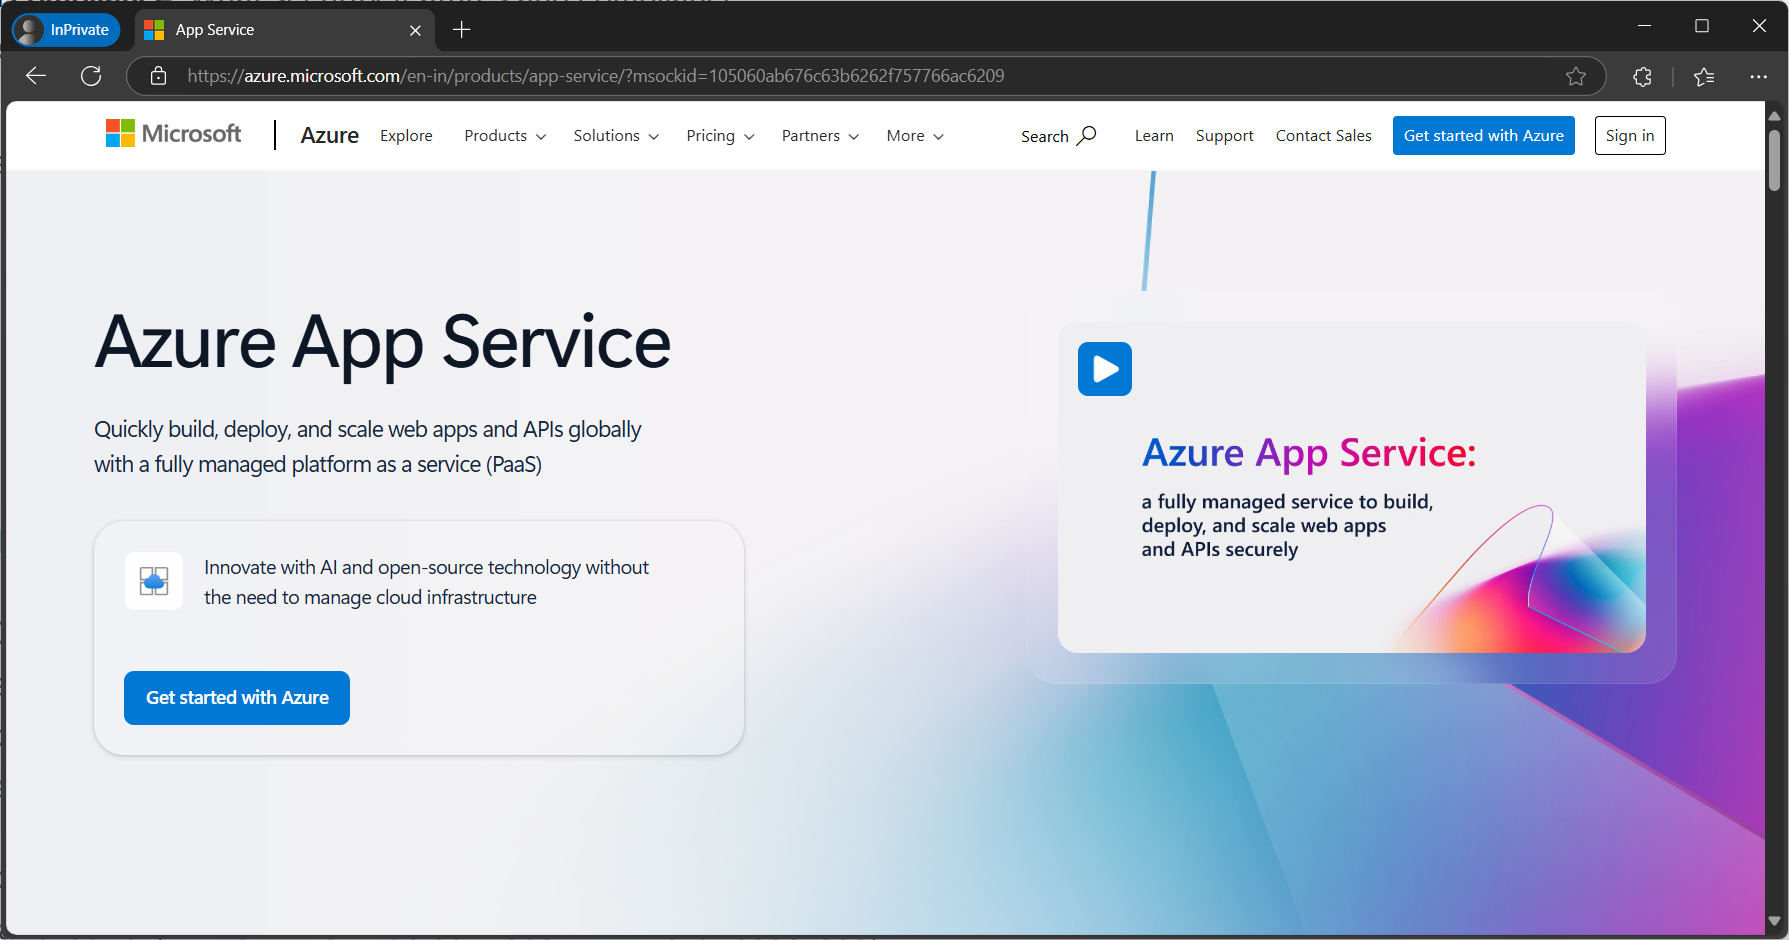Click the scrollbar up arrow
The image size is (1789, 940).
[x=1775, y=116]
